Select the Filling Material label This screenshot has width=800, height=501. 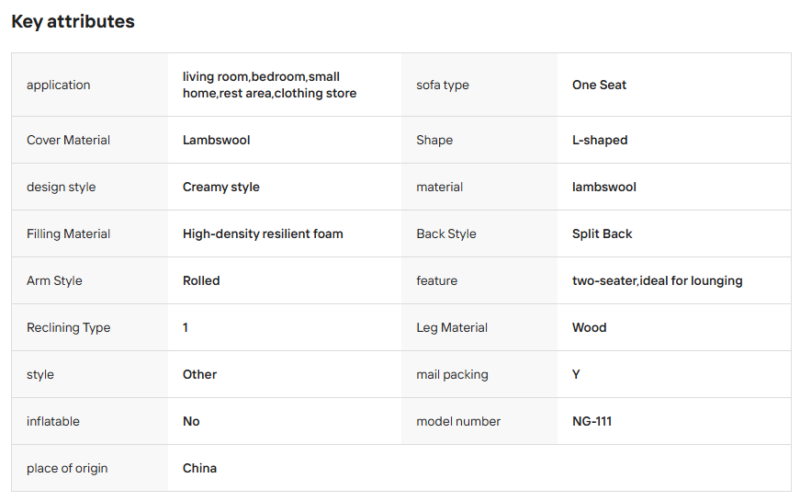click(68, 234)
